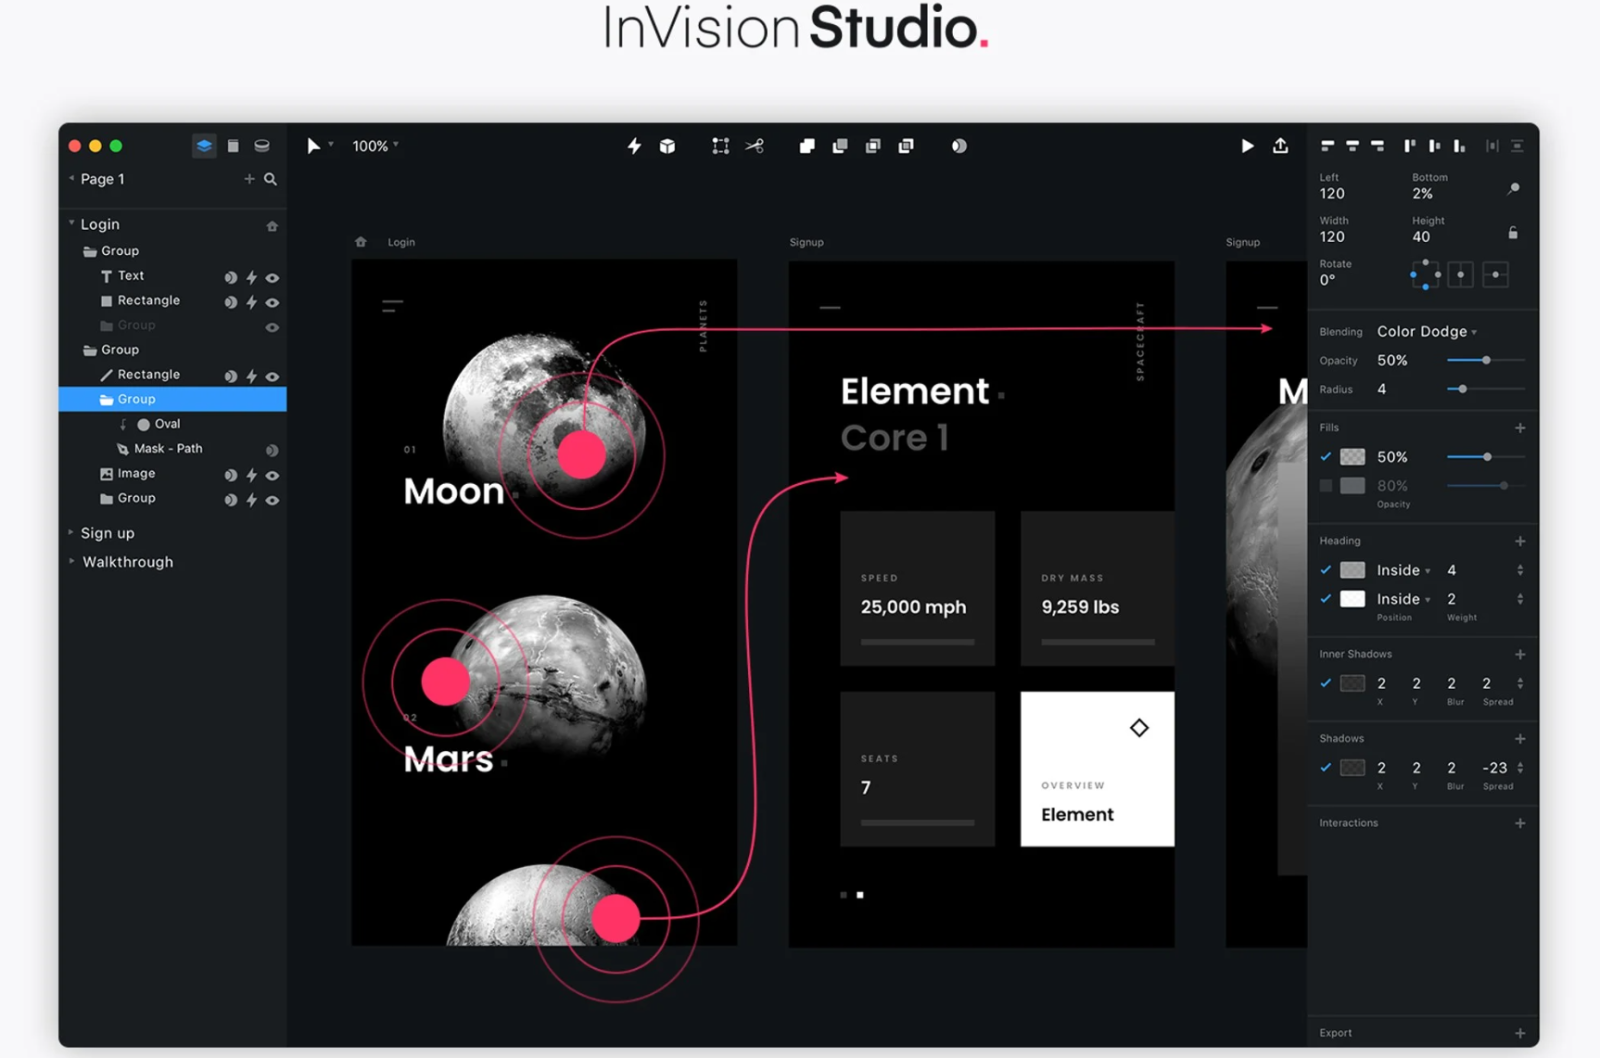Open Color Dodge blending dropdown
Screen dimensions: 1600x1058
(x=1427, y=332)
